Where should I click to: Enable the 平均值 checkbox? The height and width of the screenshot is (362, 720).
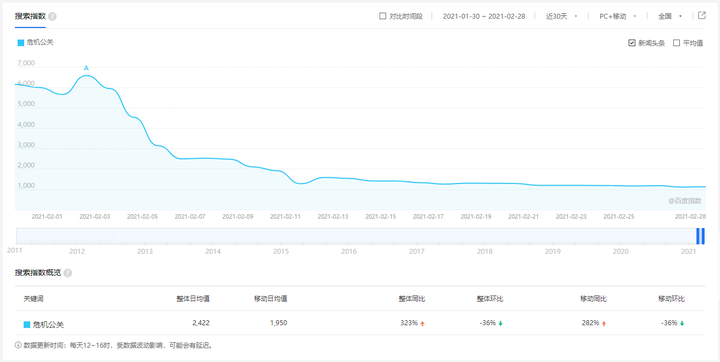click(x=676, y=43)
